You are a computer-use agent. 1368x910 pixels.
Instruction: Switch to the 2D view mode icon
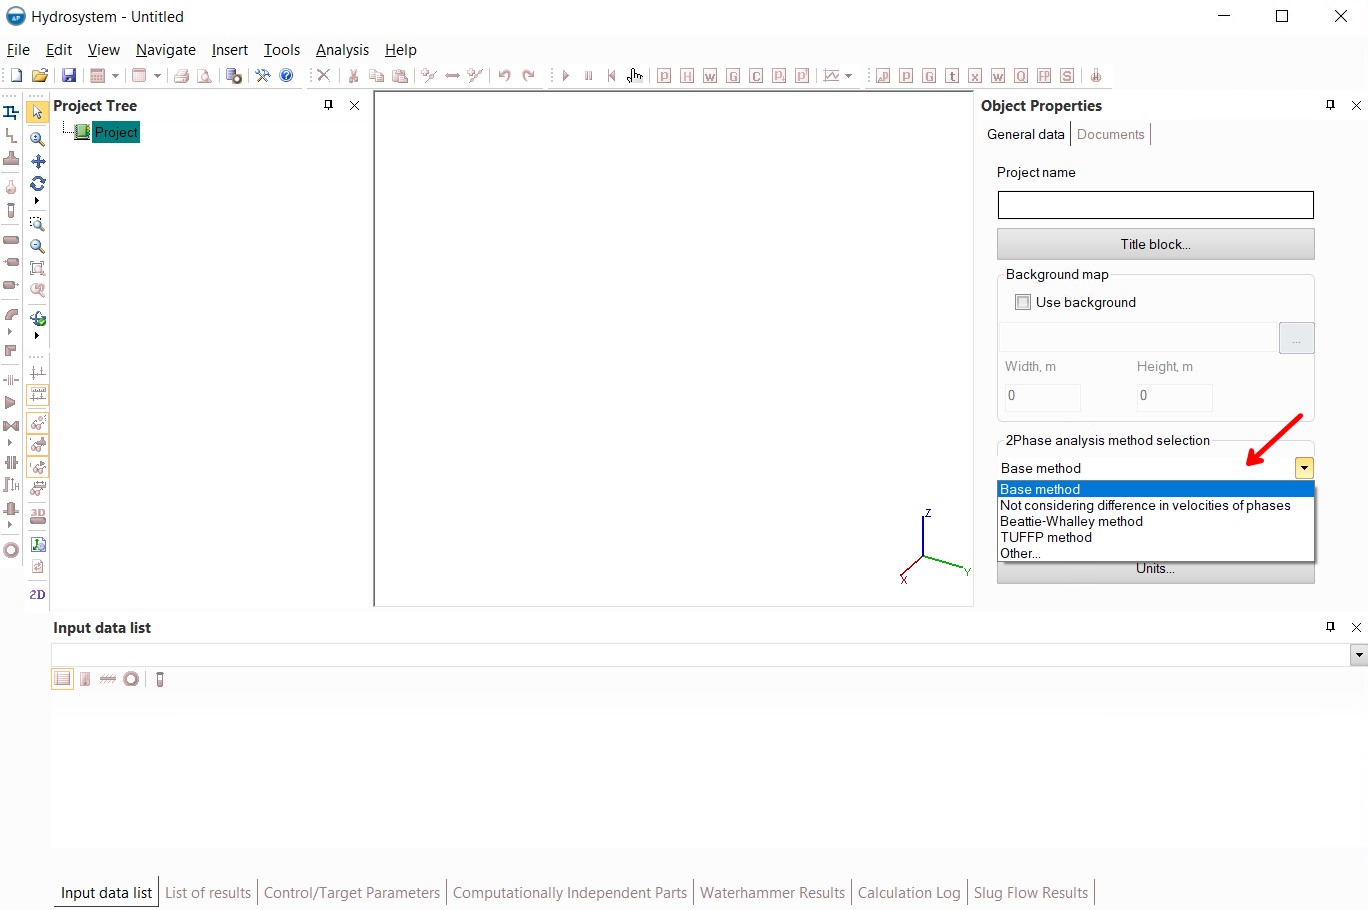(x=38, y=594)
